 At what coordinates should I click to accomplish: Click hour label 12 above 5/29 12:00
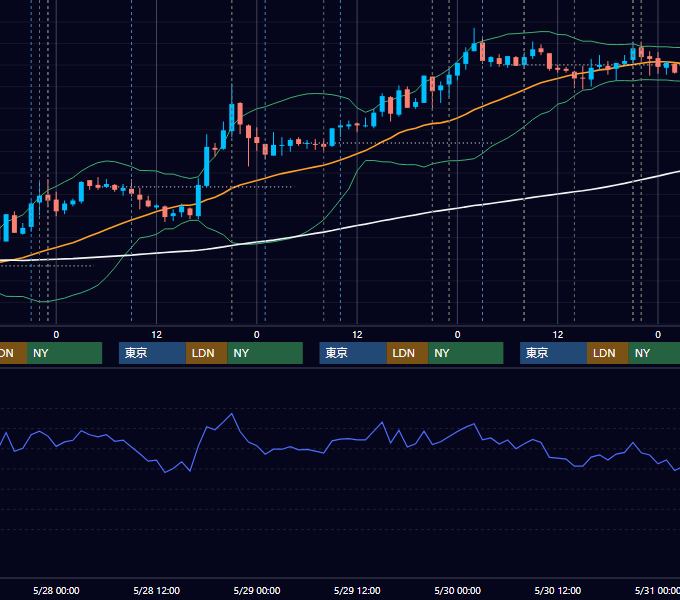pos(357,335)
